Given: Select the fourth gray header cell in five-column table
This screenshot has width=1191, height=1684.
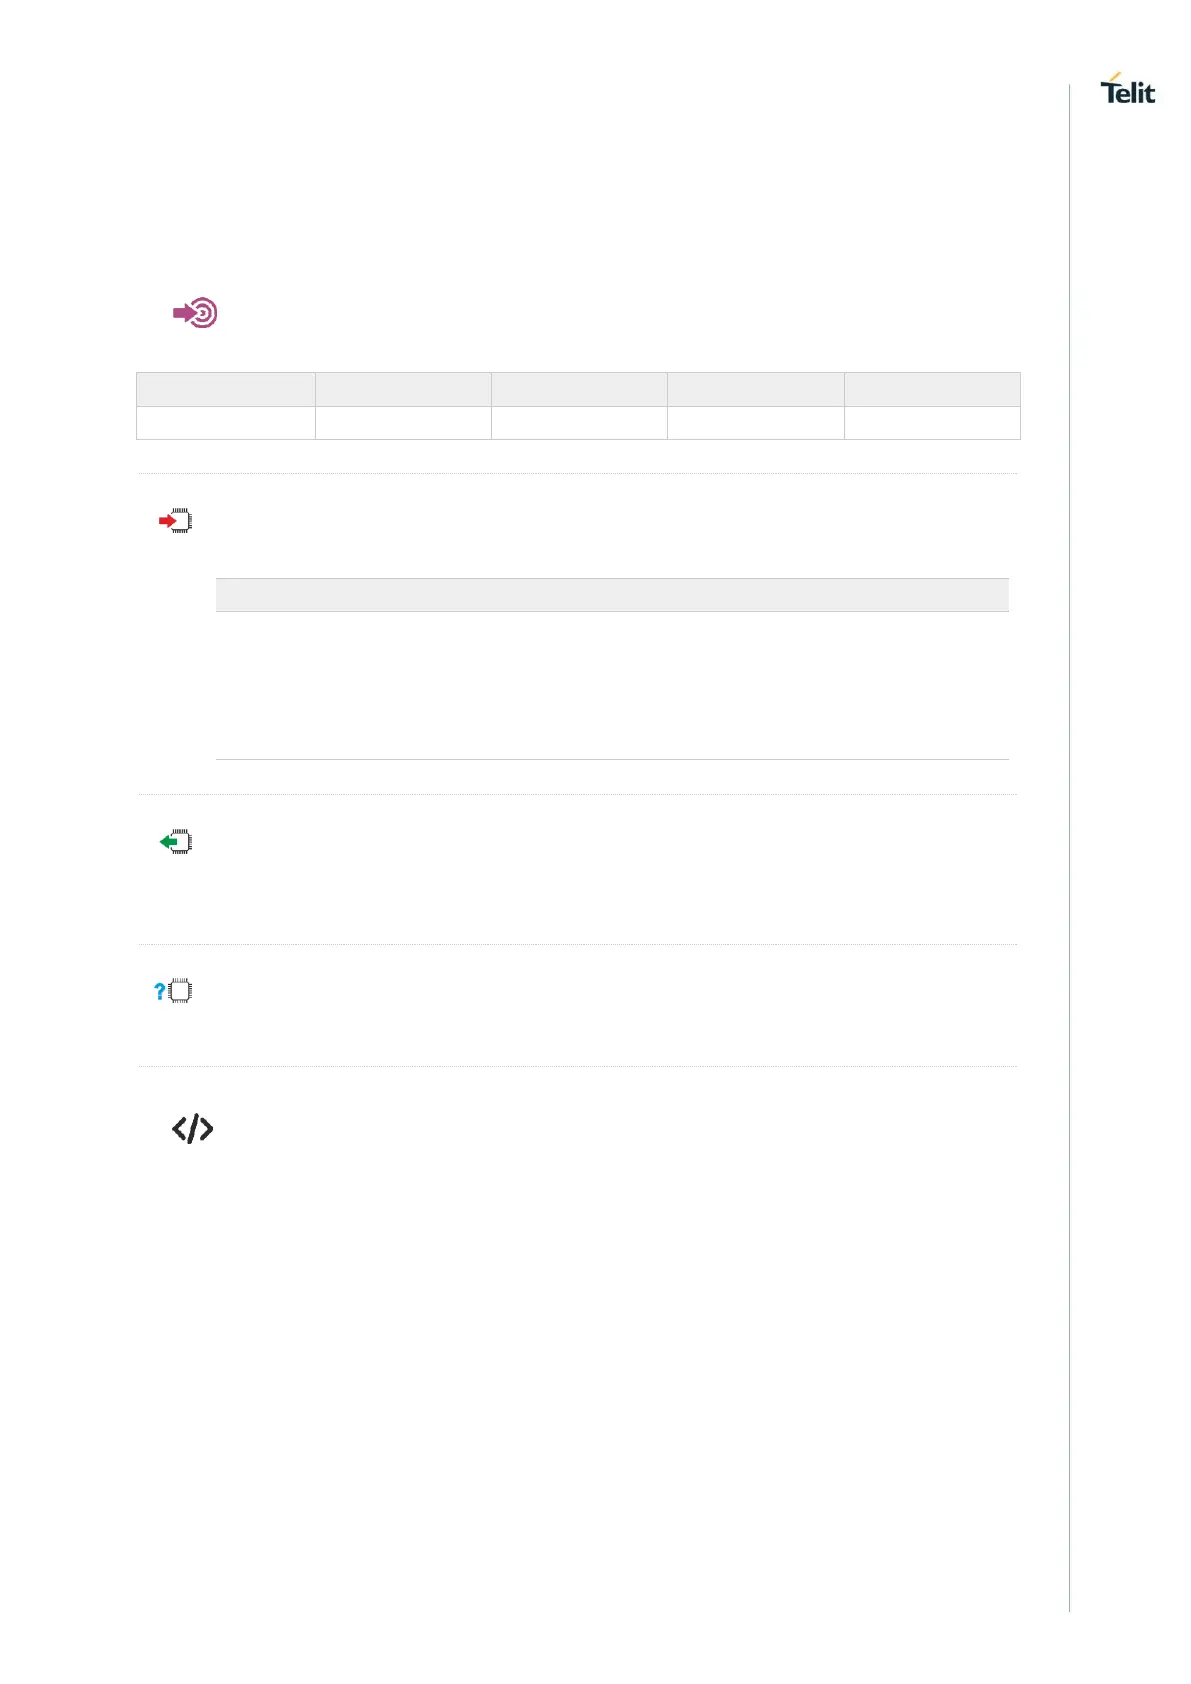Looking at the screenshot, I should coord(755,389).
